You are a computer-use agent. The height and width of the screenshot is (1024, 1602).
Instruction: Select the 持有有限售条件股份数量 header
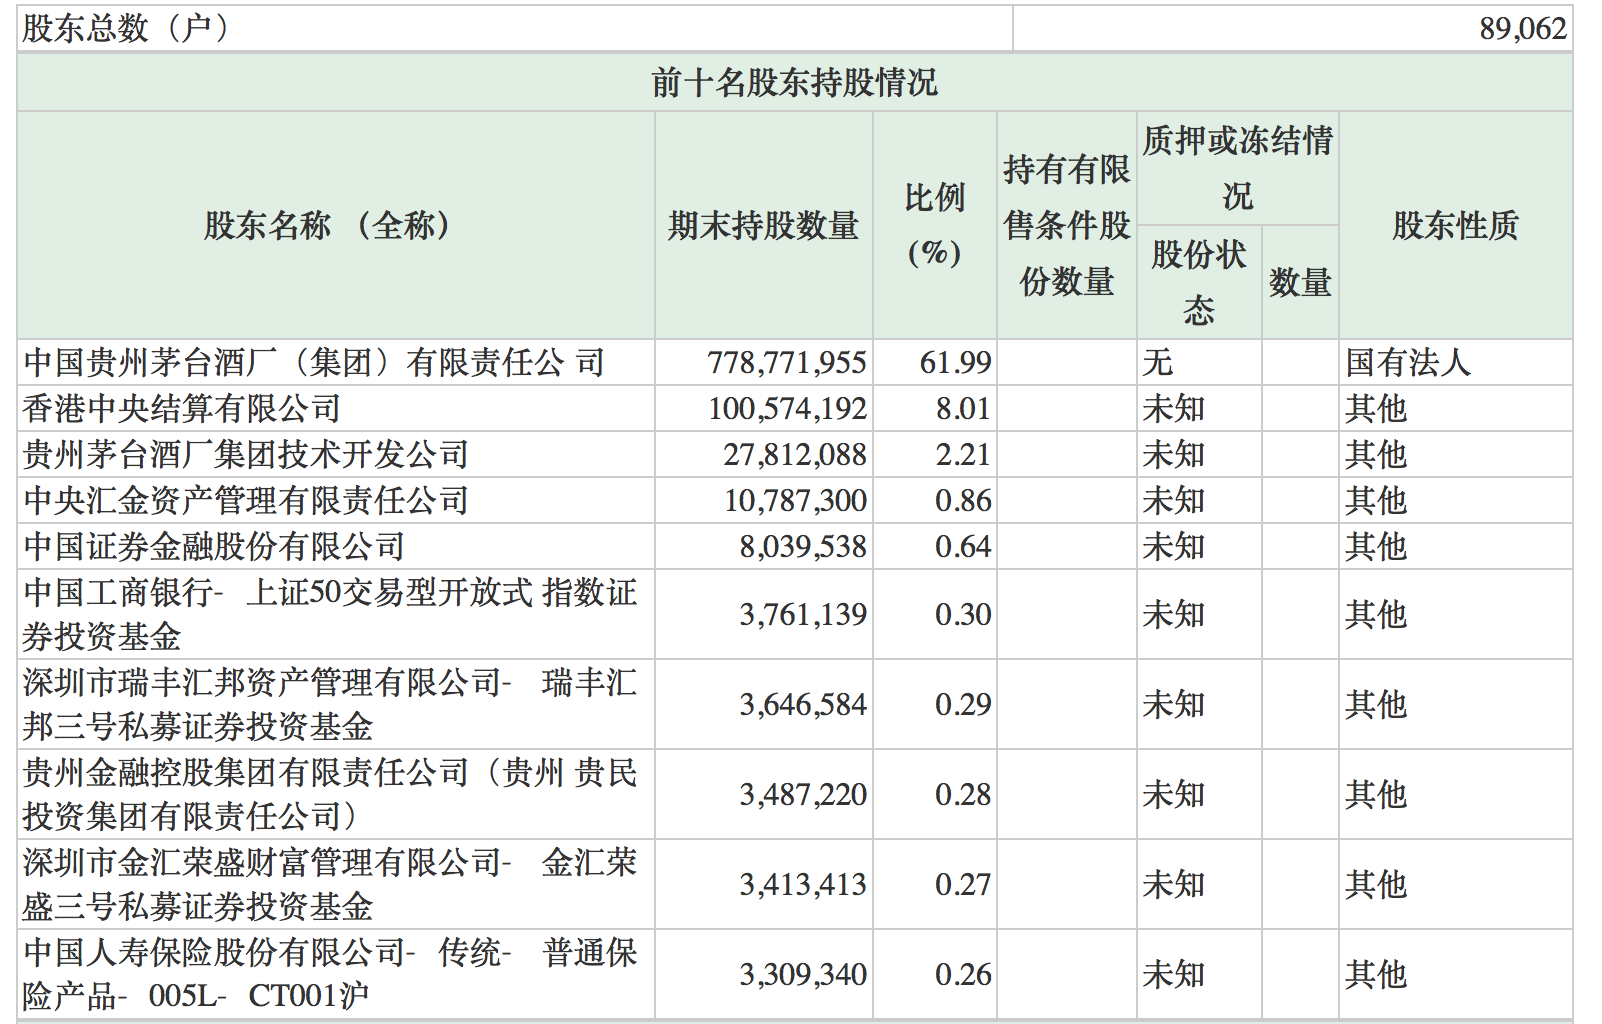[x=1067, y=225]
